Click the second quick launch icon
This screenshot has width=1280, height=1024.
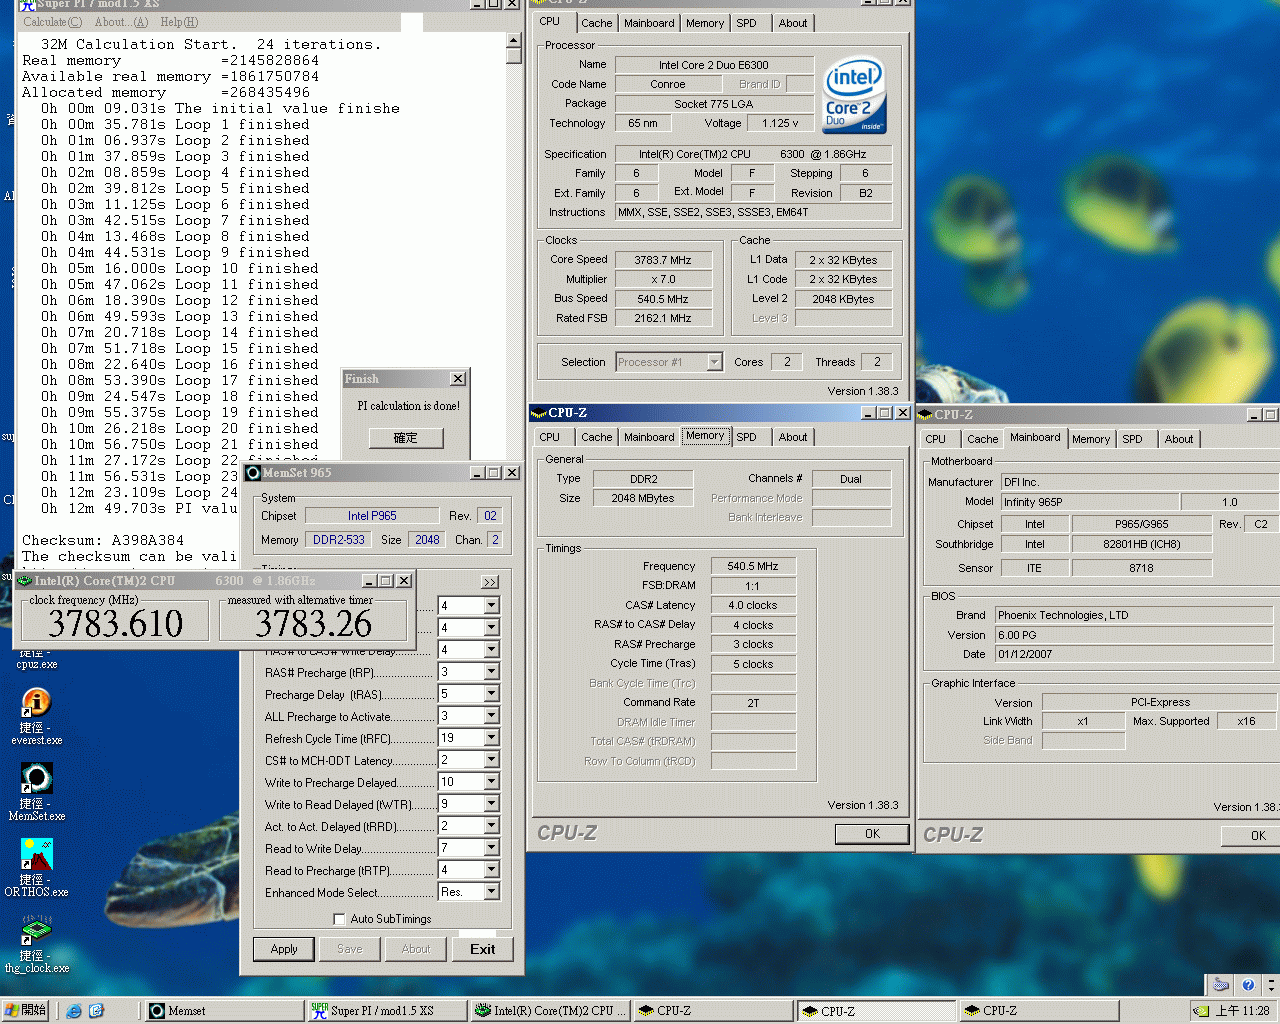(96, 1011)
